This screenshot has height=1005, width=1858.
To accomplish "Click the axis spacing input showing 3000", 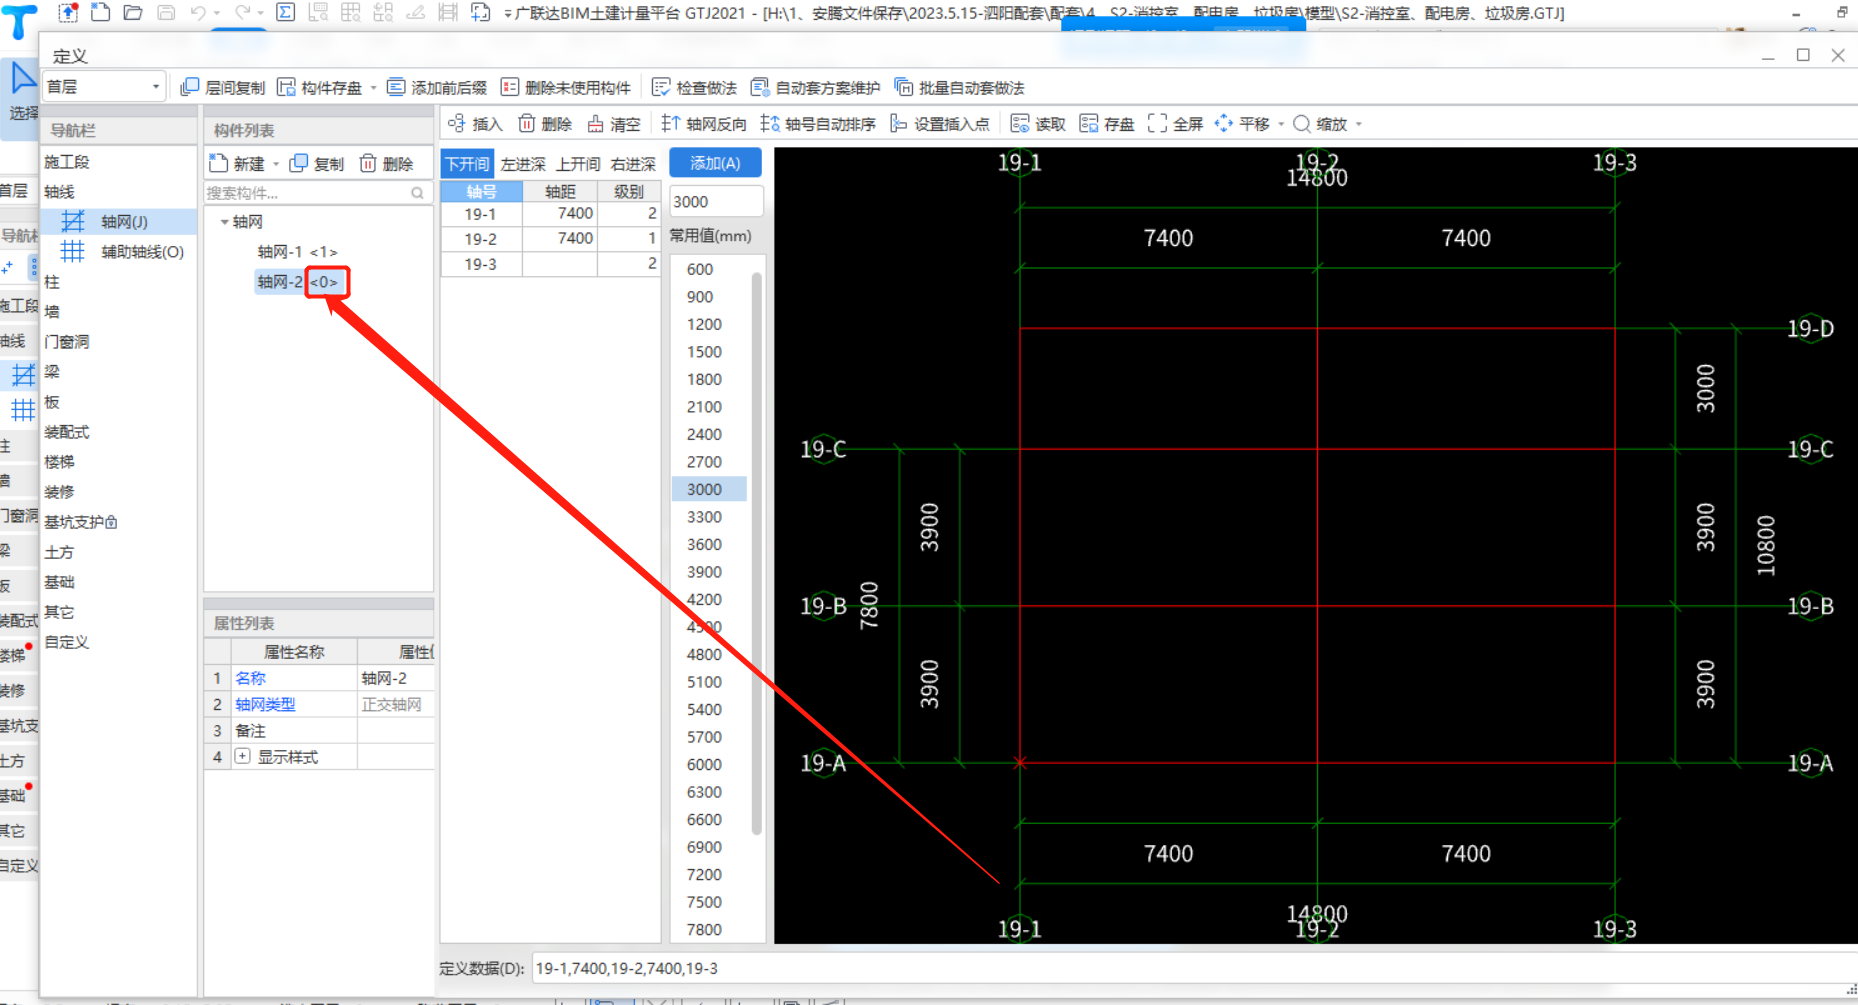I will (715, 201).
